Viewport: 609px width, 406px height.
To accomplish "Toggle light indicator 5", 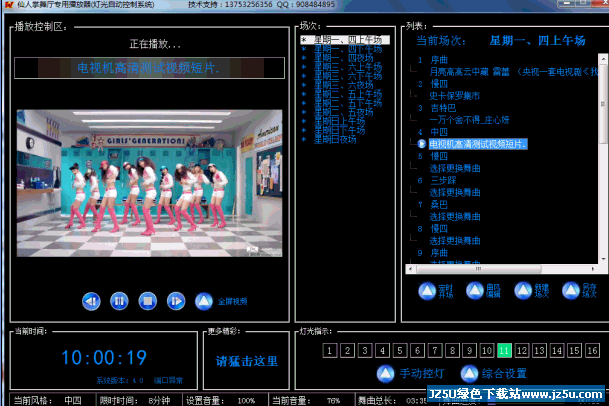I will [x=400, y=351].
